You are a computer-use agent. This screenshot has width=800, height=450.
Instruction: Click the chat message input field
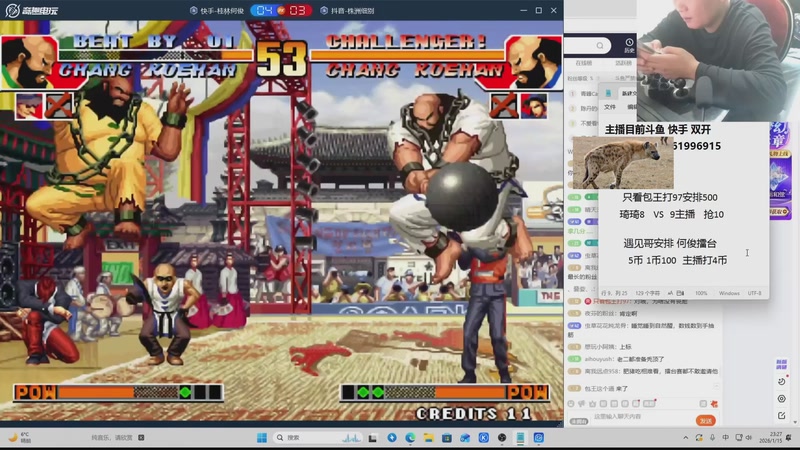pos(642,417)
